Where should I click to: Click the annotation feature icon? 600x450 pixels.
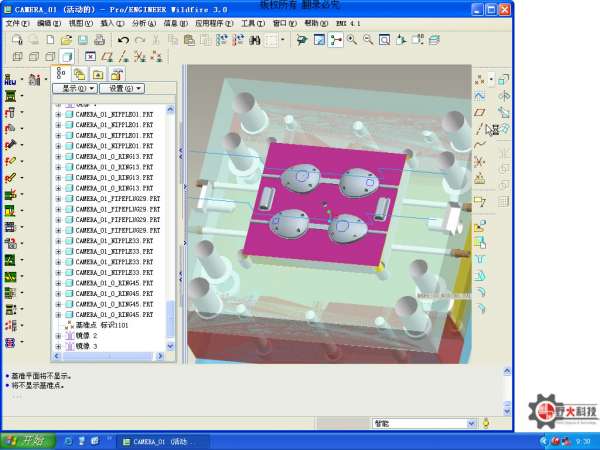tap(479, 201)
